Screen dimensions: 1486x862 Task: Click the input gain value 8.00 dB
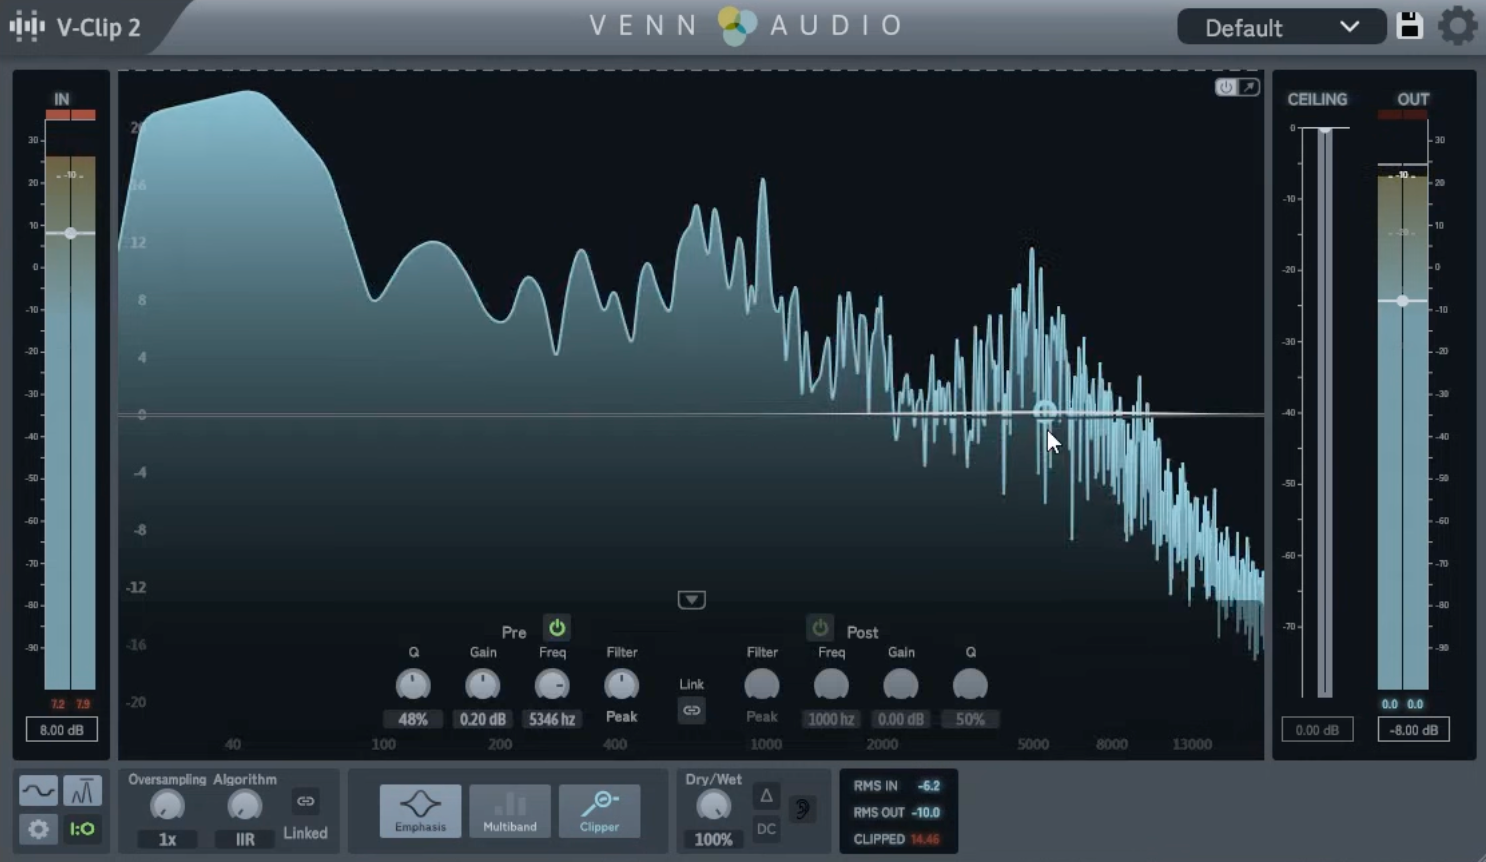[x=61, y=730]
